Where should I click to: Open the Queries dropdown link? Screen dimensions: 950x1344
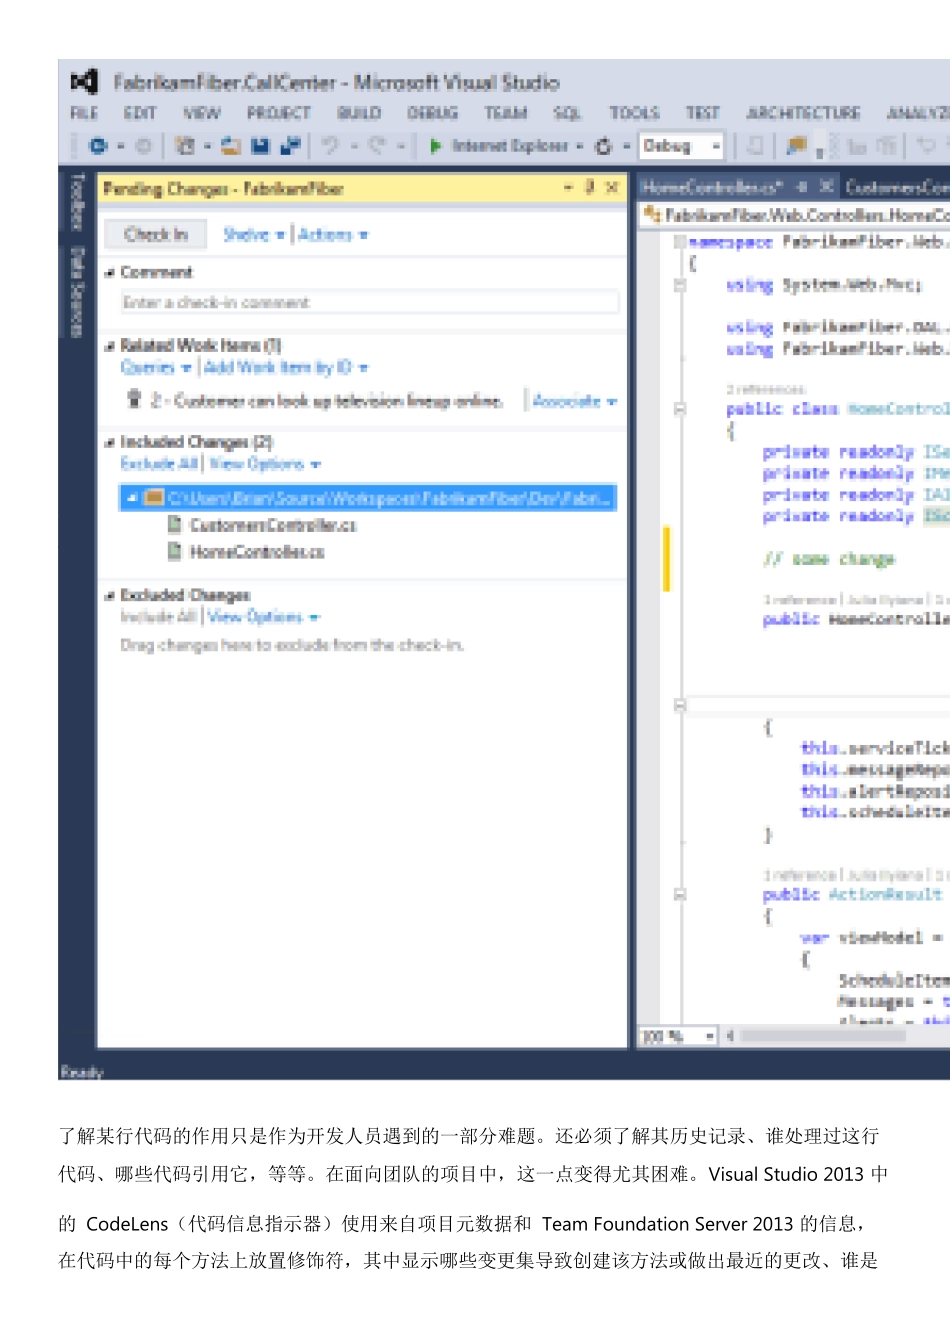coord(156,368)
